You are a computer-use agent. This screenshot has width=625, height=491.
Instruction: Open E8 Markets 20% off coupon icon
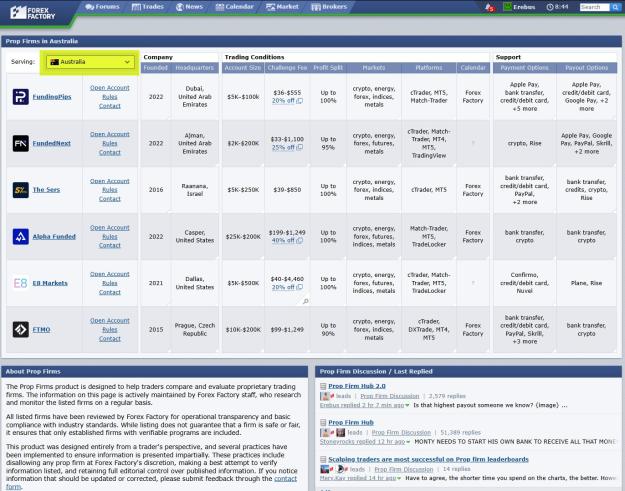(300, 287)
